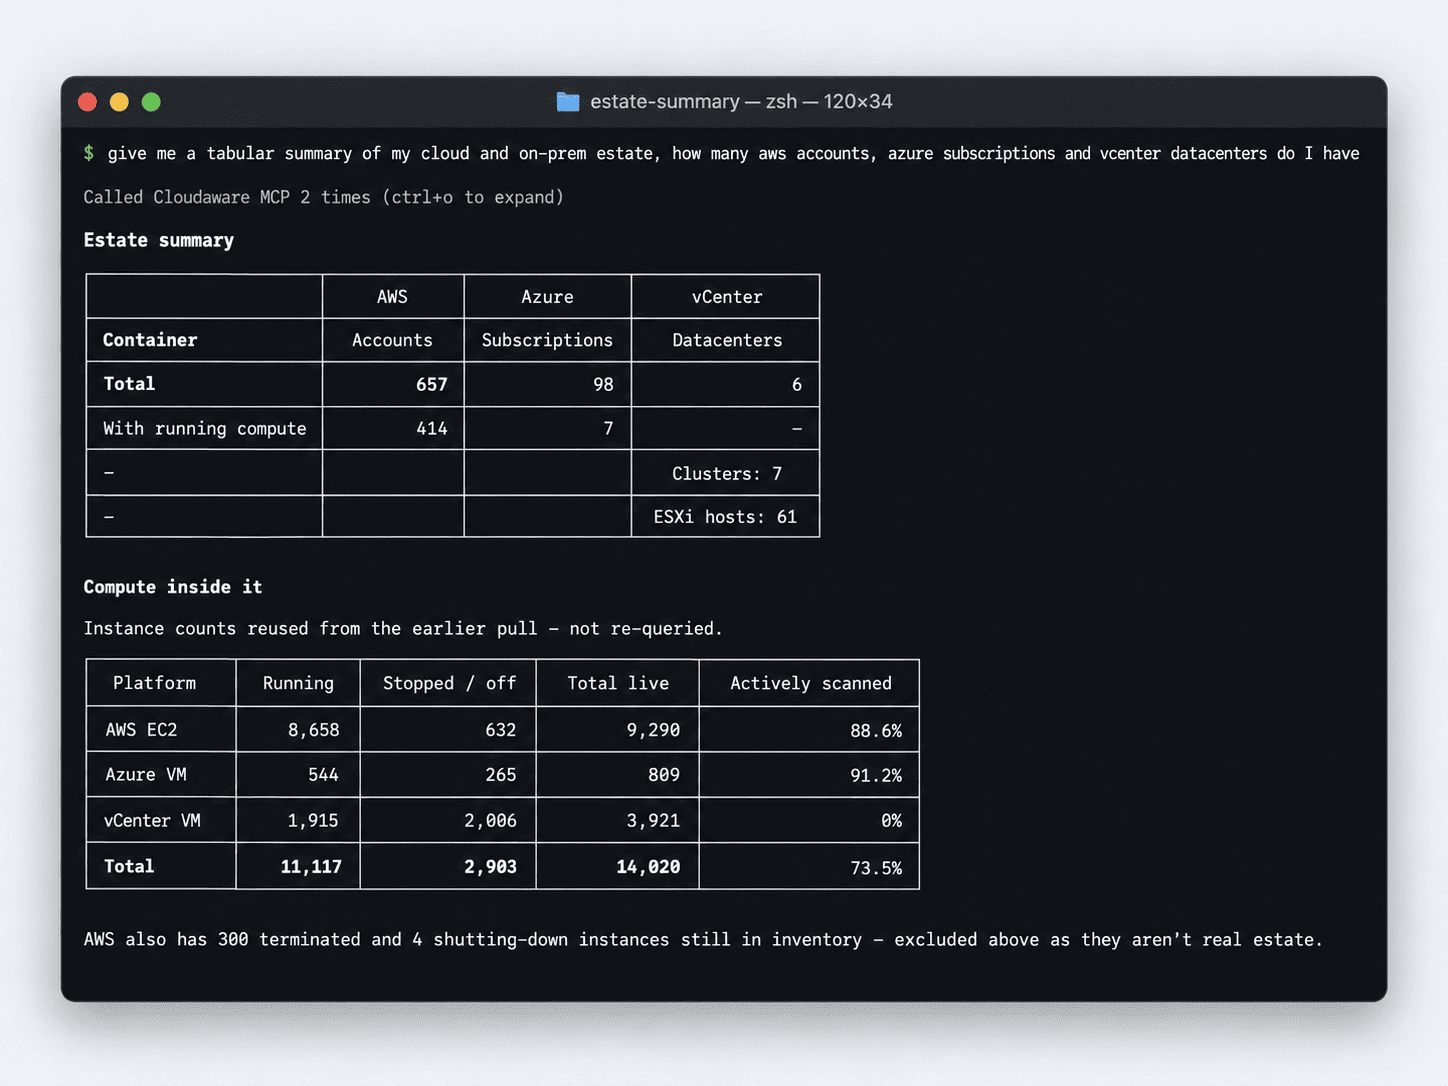Click the total running value '11,117'
The width and height of the screenshot is (1448, 1086).
[x=311, y=867]
